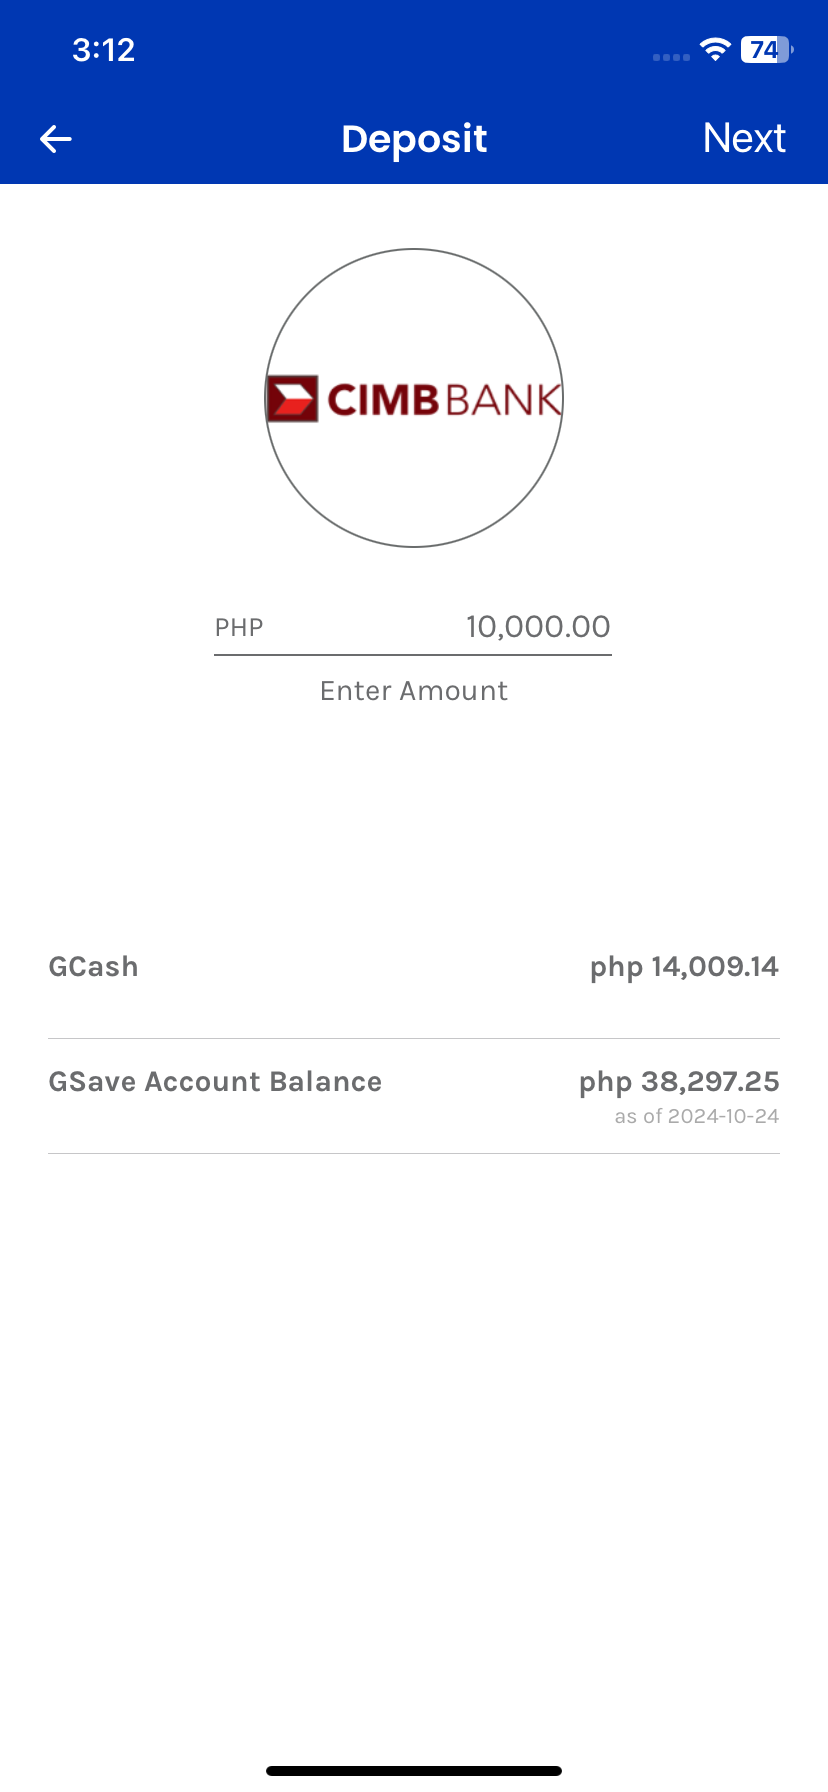828x1792 pixels.
Task: Tap the Deposit page title
Action: click(414, 139)
